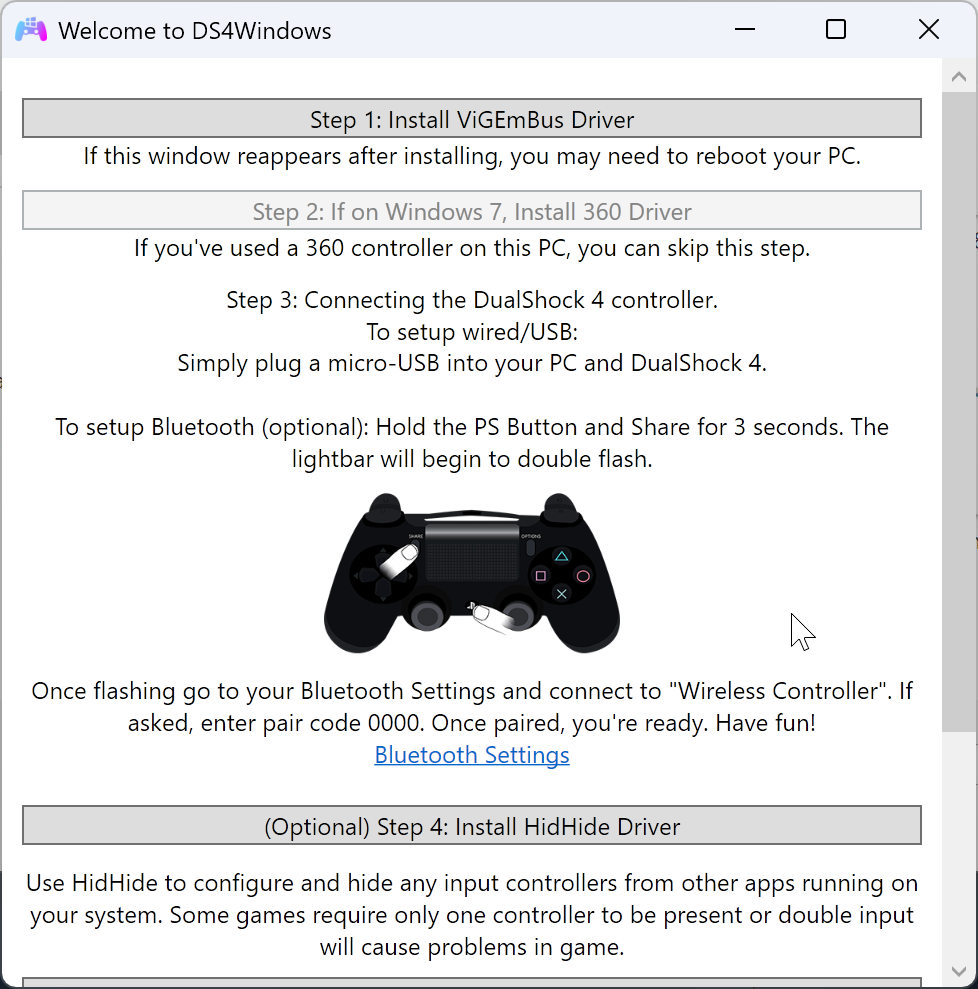
Task: Click the circle button on the controller picture
Action: [583, 576]
